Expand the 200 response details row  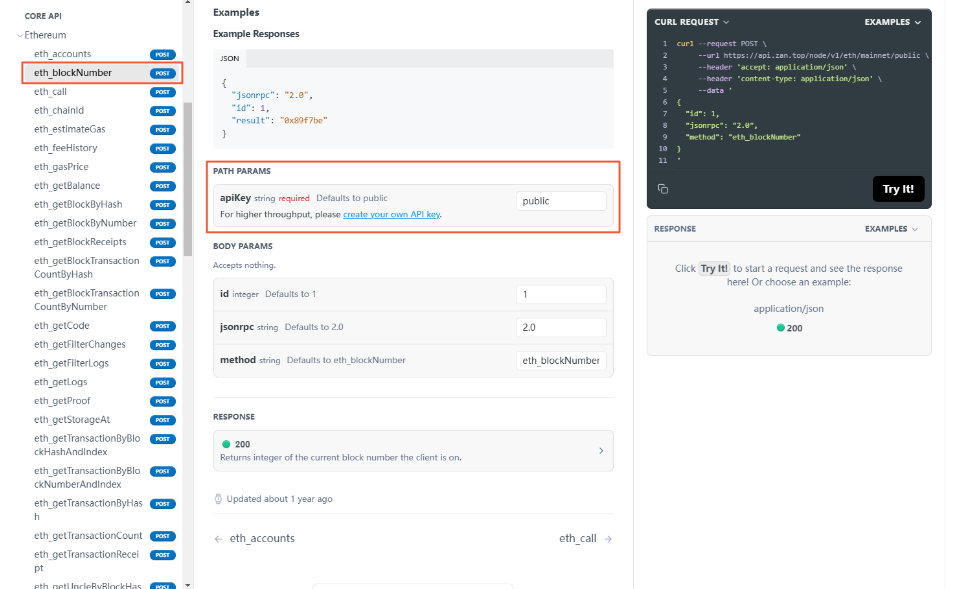click(600, 451)
